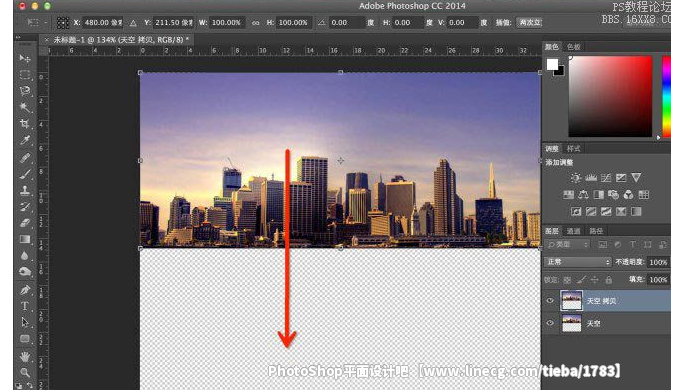Click the background color swatch
The width and height of the screenshot is (676, 390).
coord(559,71)
